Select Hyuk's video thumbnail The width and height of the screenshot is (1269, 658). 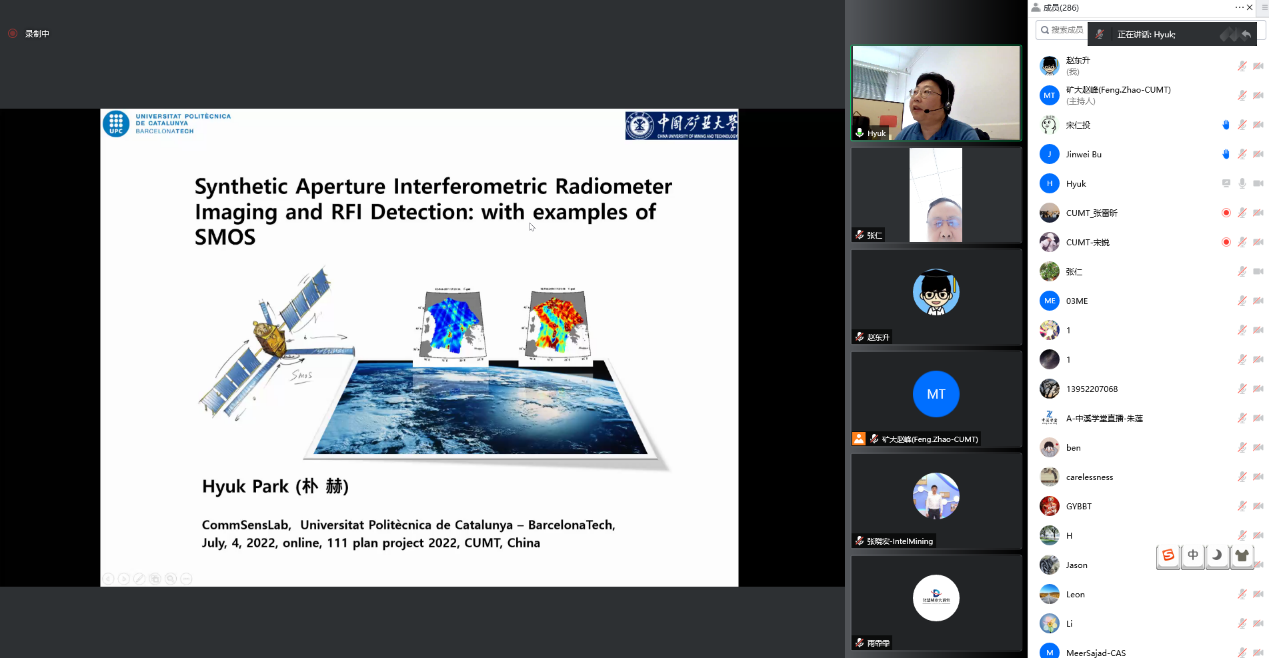[x=936, y=93]
